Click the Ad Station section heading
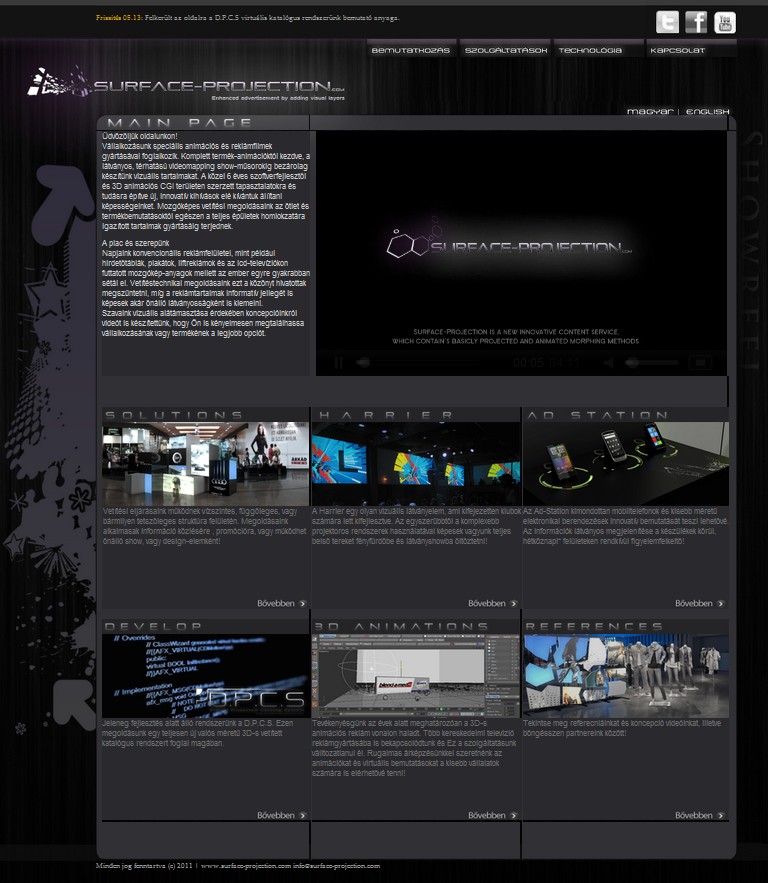The width and height of the screenshot is (768, 883). click(x=597, y=415)
